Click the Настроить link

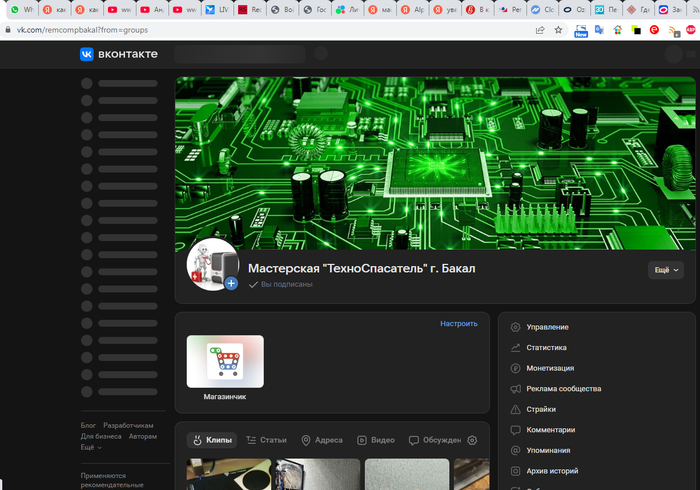click(458, 324)
